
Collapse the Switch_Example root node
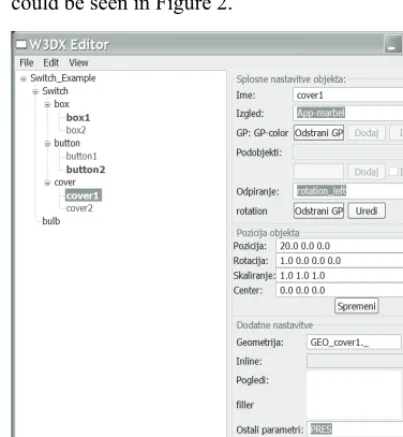(23, 79)
